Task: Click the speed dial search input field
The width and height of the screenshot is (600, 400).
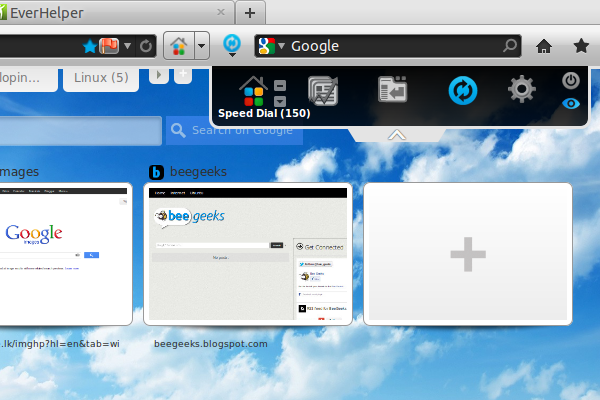Action: click(x=81, y=131)
